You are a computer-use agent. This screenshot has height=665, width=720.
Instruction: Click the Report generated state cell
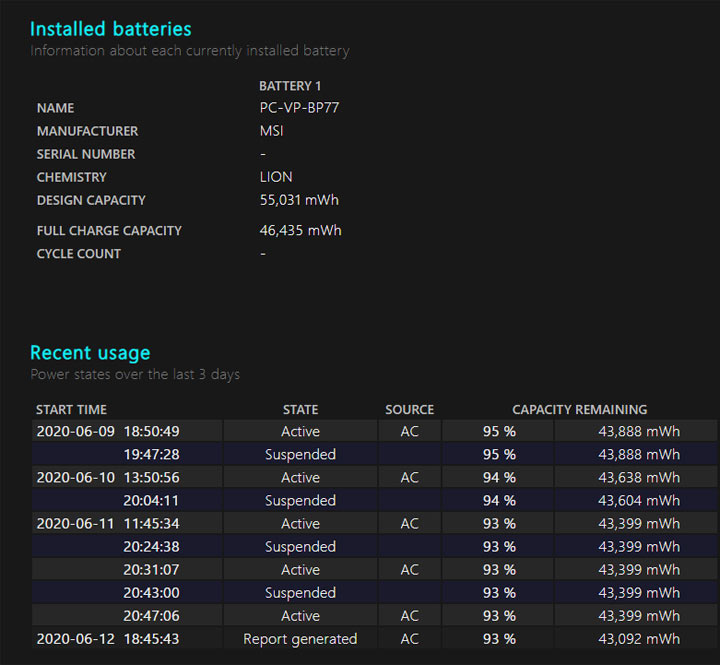300,639
